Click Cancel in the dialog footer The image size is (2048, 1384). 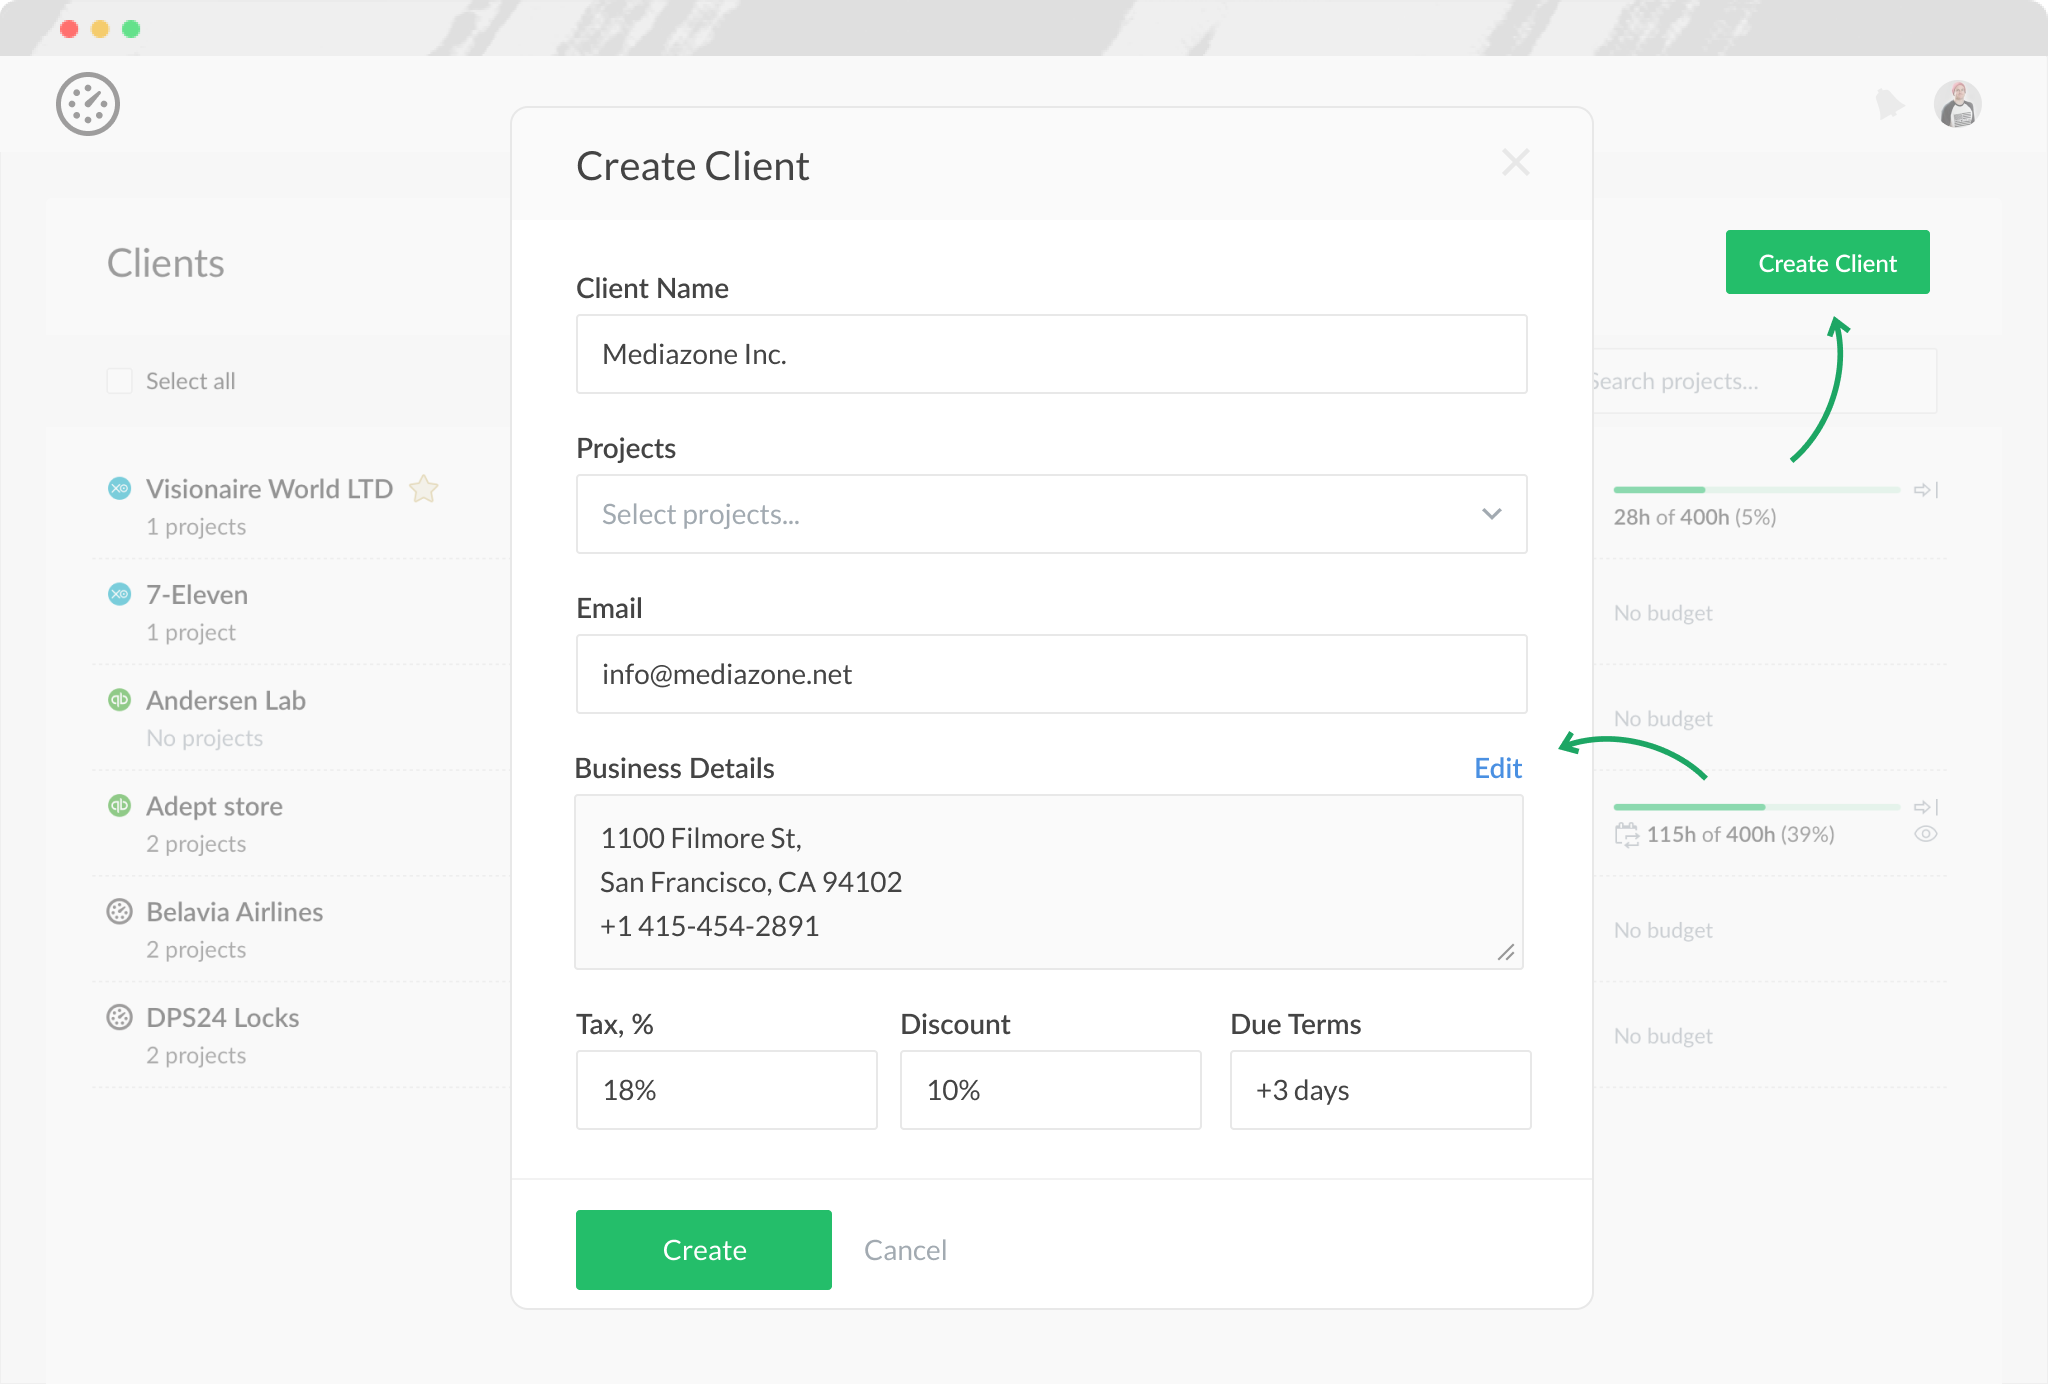904,1250
